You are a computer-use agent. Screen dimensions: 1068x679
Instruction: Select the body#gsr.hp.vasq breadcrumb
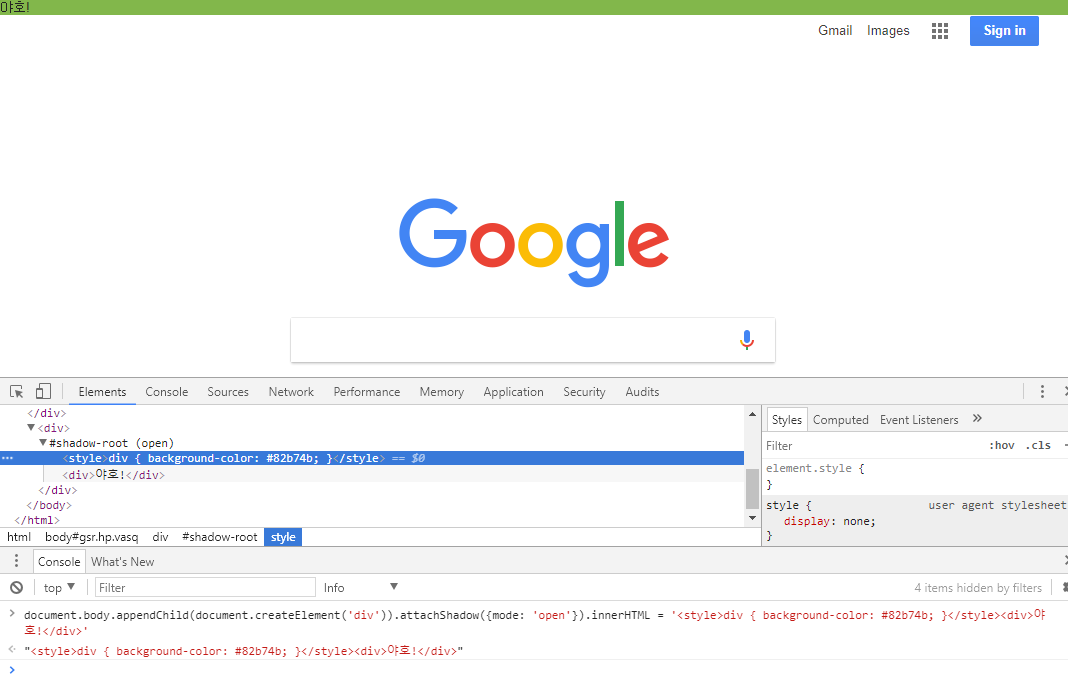[x=91, y=537]
